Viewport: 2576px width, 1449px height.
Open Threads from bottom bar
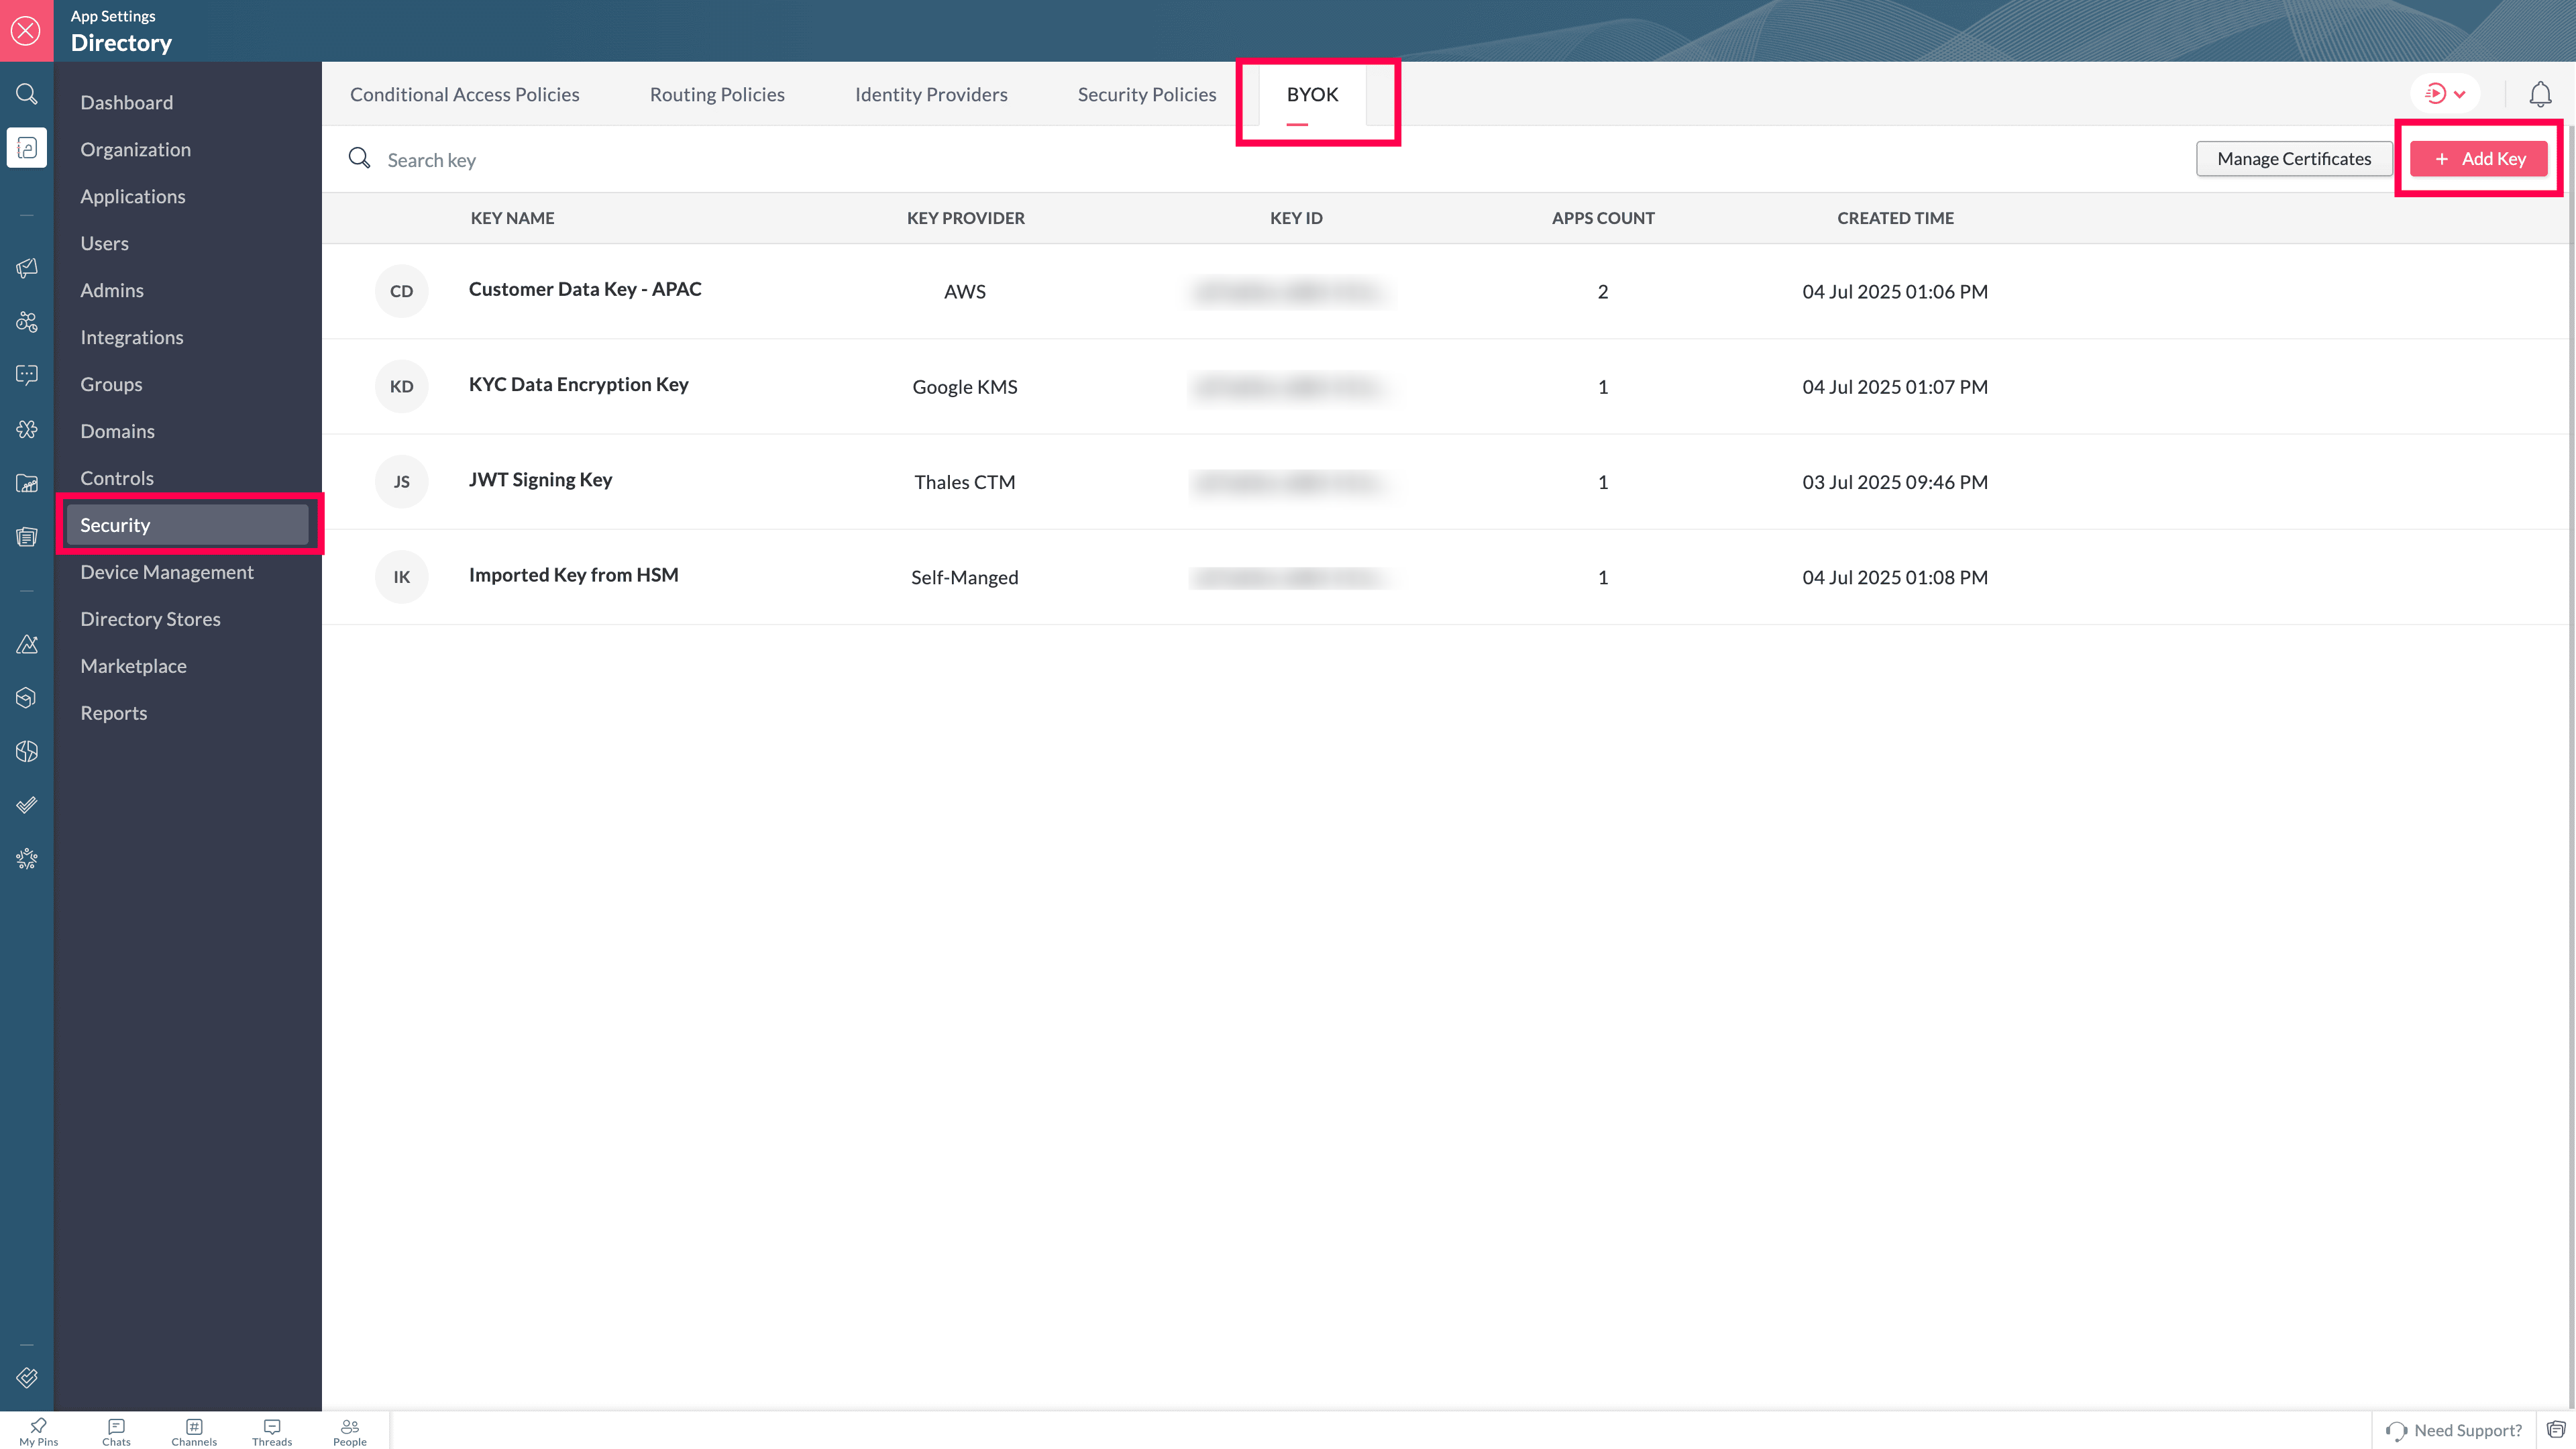coord(272,1431)
